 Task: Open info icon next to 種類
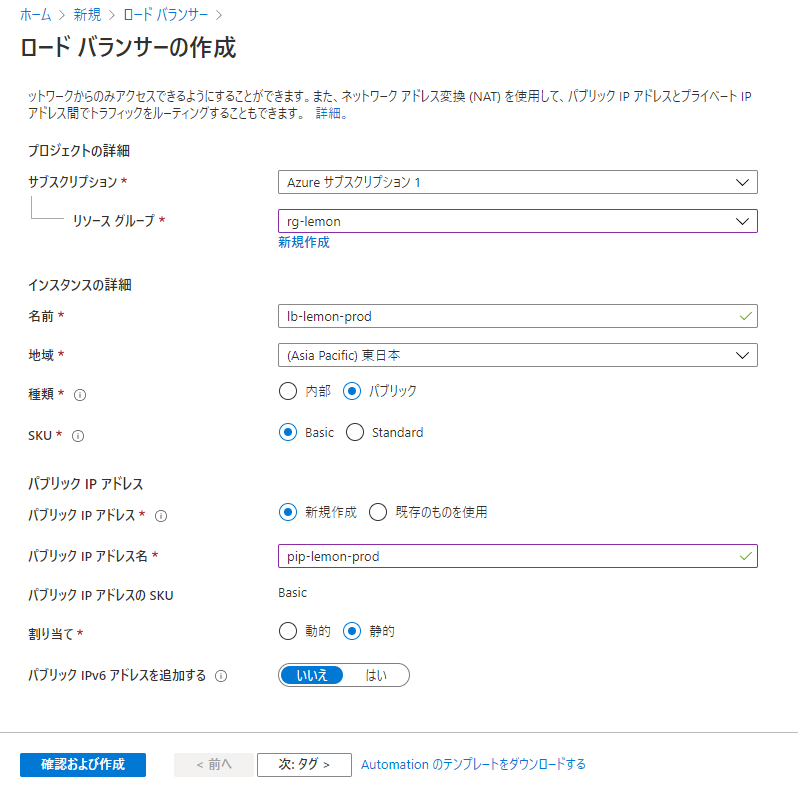point(80,395)
